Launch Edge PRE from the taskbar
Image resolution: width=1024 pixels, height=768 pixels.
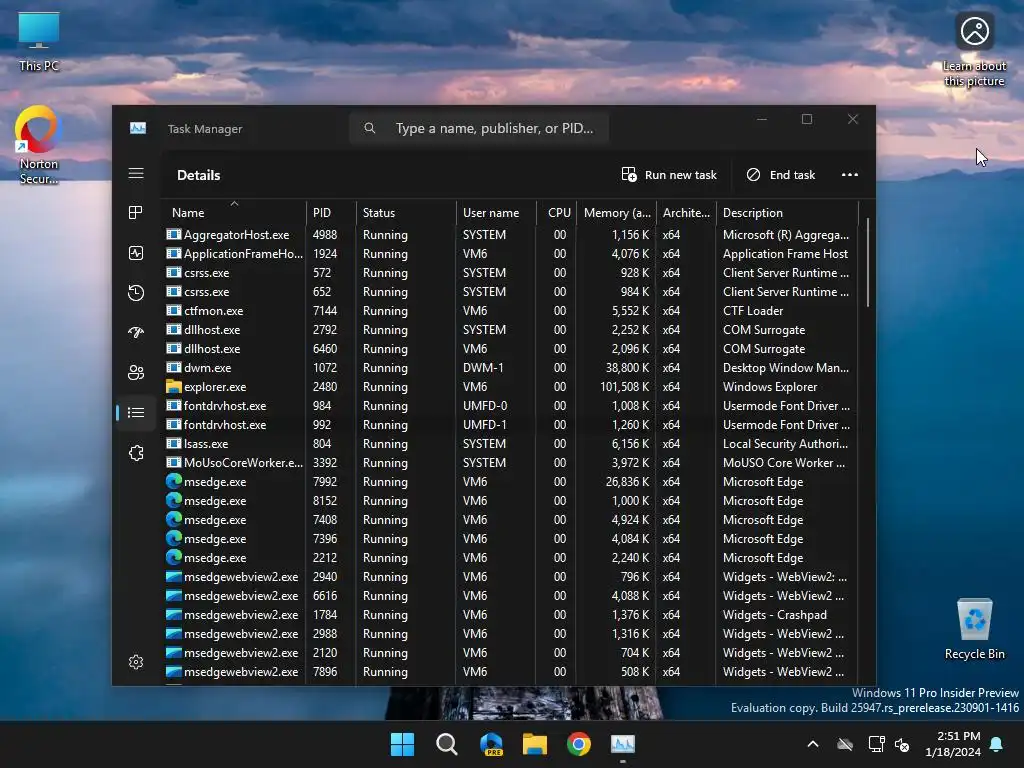coord(491,744)
